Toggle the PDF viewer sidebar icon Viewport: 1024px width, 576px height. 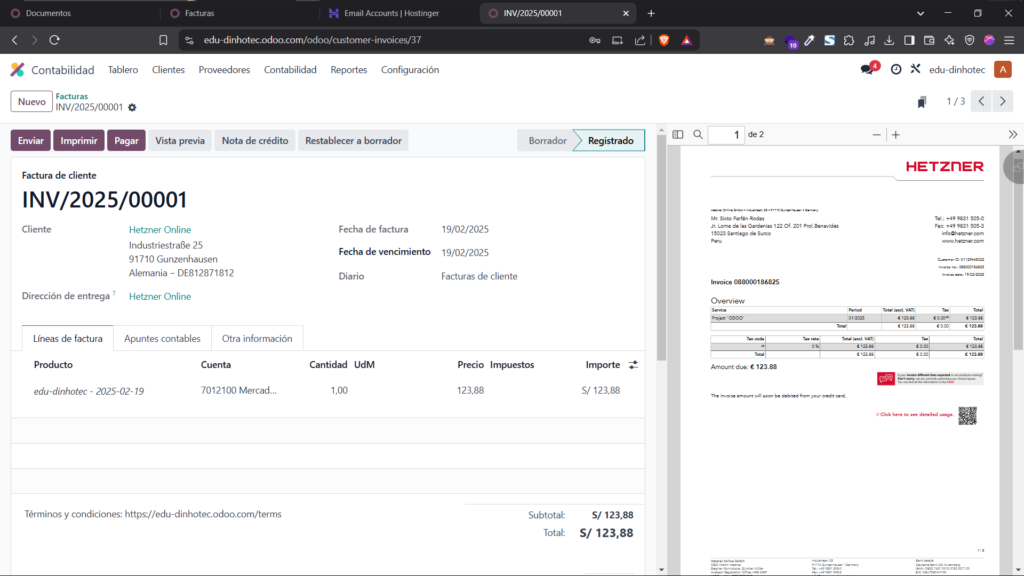click(x=678, y=135)
